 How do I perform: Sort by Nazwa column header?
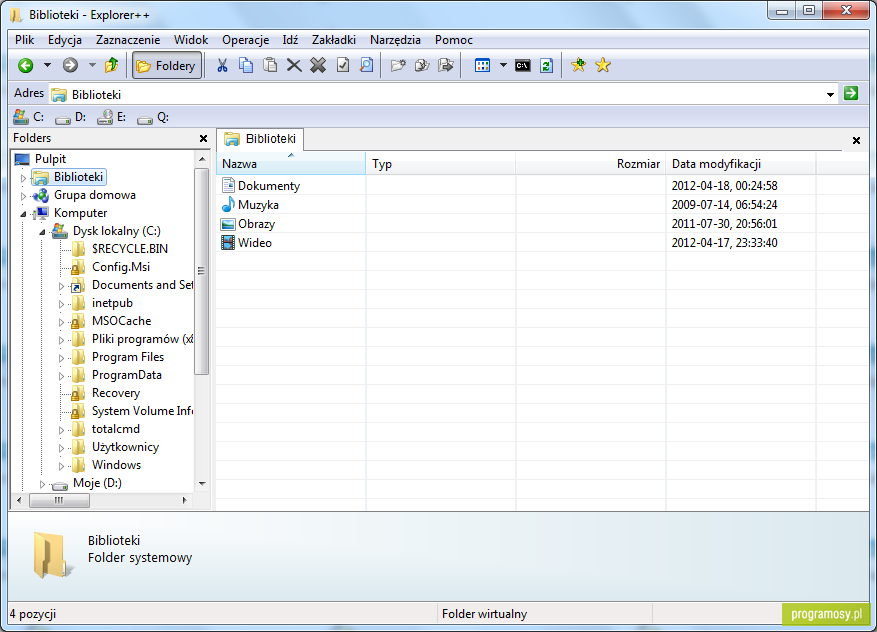point(291,164)
